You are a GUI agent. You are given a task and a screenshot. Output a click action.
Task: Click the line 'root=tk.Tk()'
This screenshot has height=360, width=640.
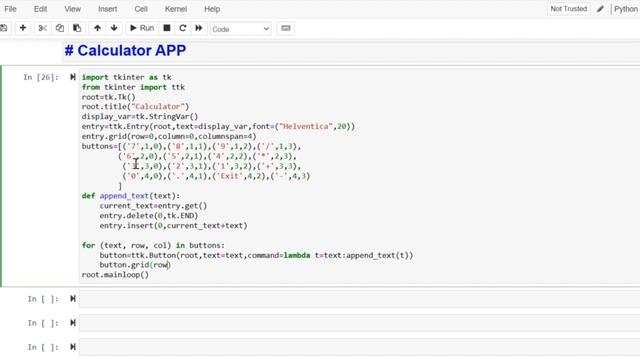click(x=109, y=97)
